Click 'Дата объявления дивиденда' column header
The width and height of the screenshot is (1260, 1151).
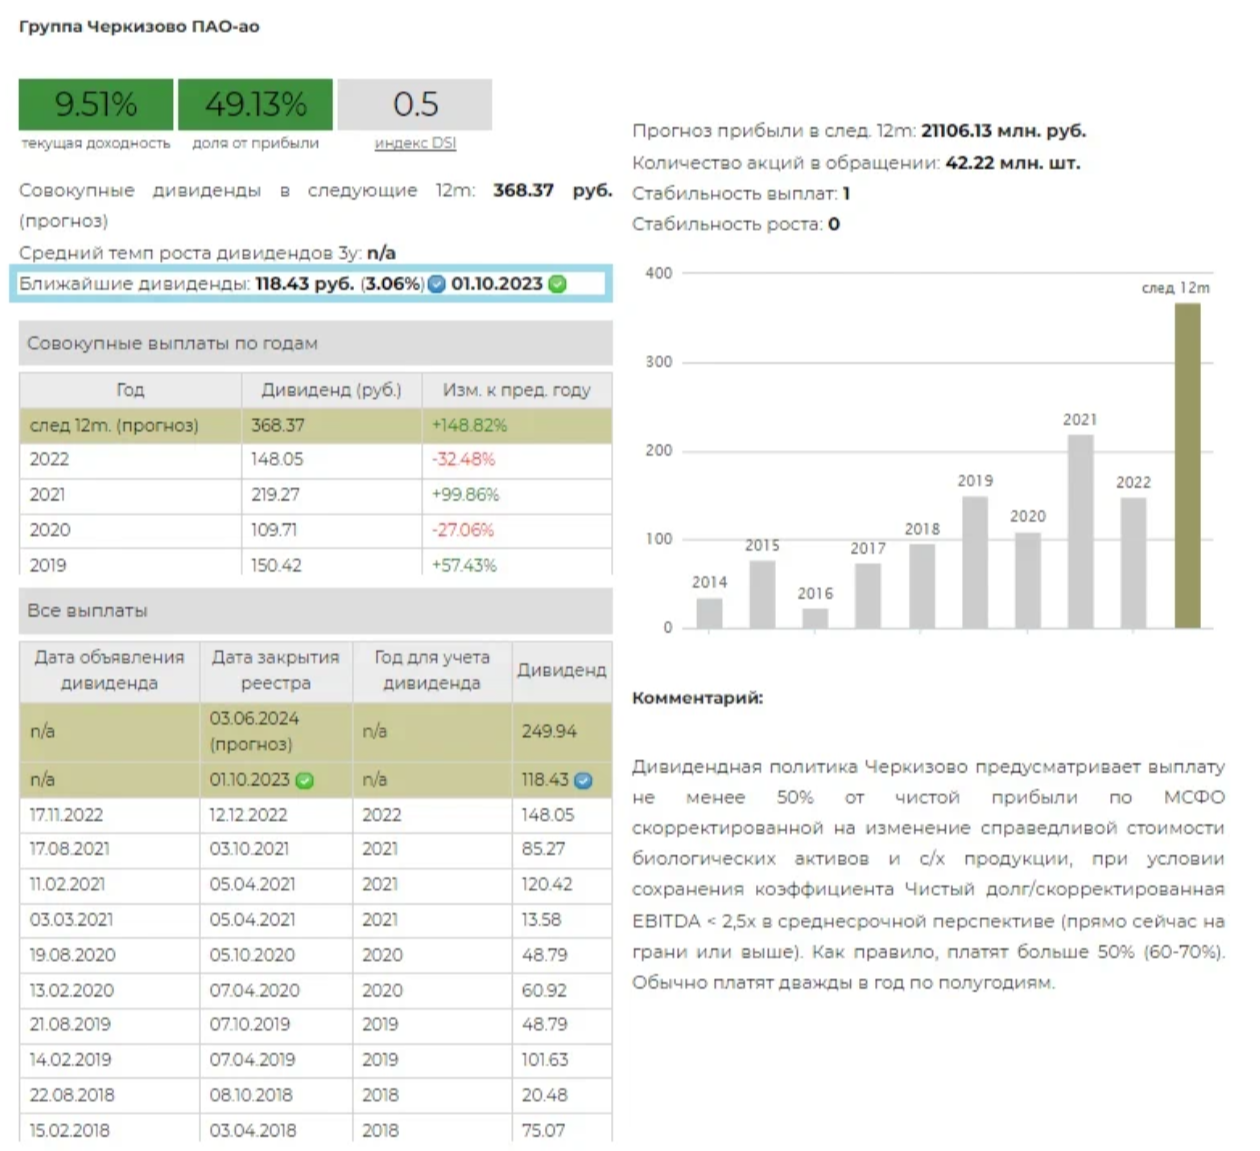(109, 670)
